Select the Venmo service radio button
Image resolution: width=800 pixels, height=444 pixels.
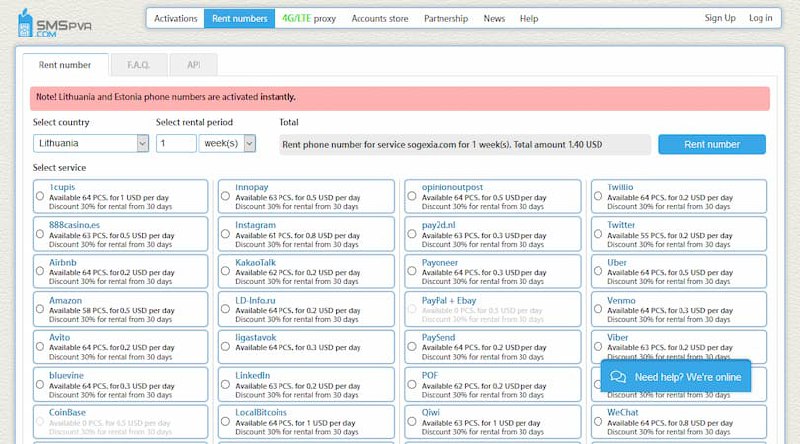pos(597,309)
